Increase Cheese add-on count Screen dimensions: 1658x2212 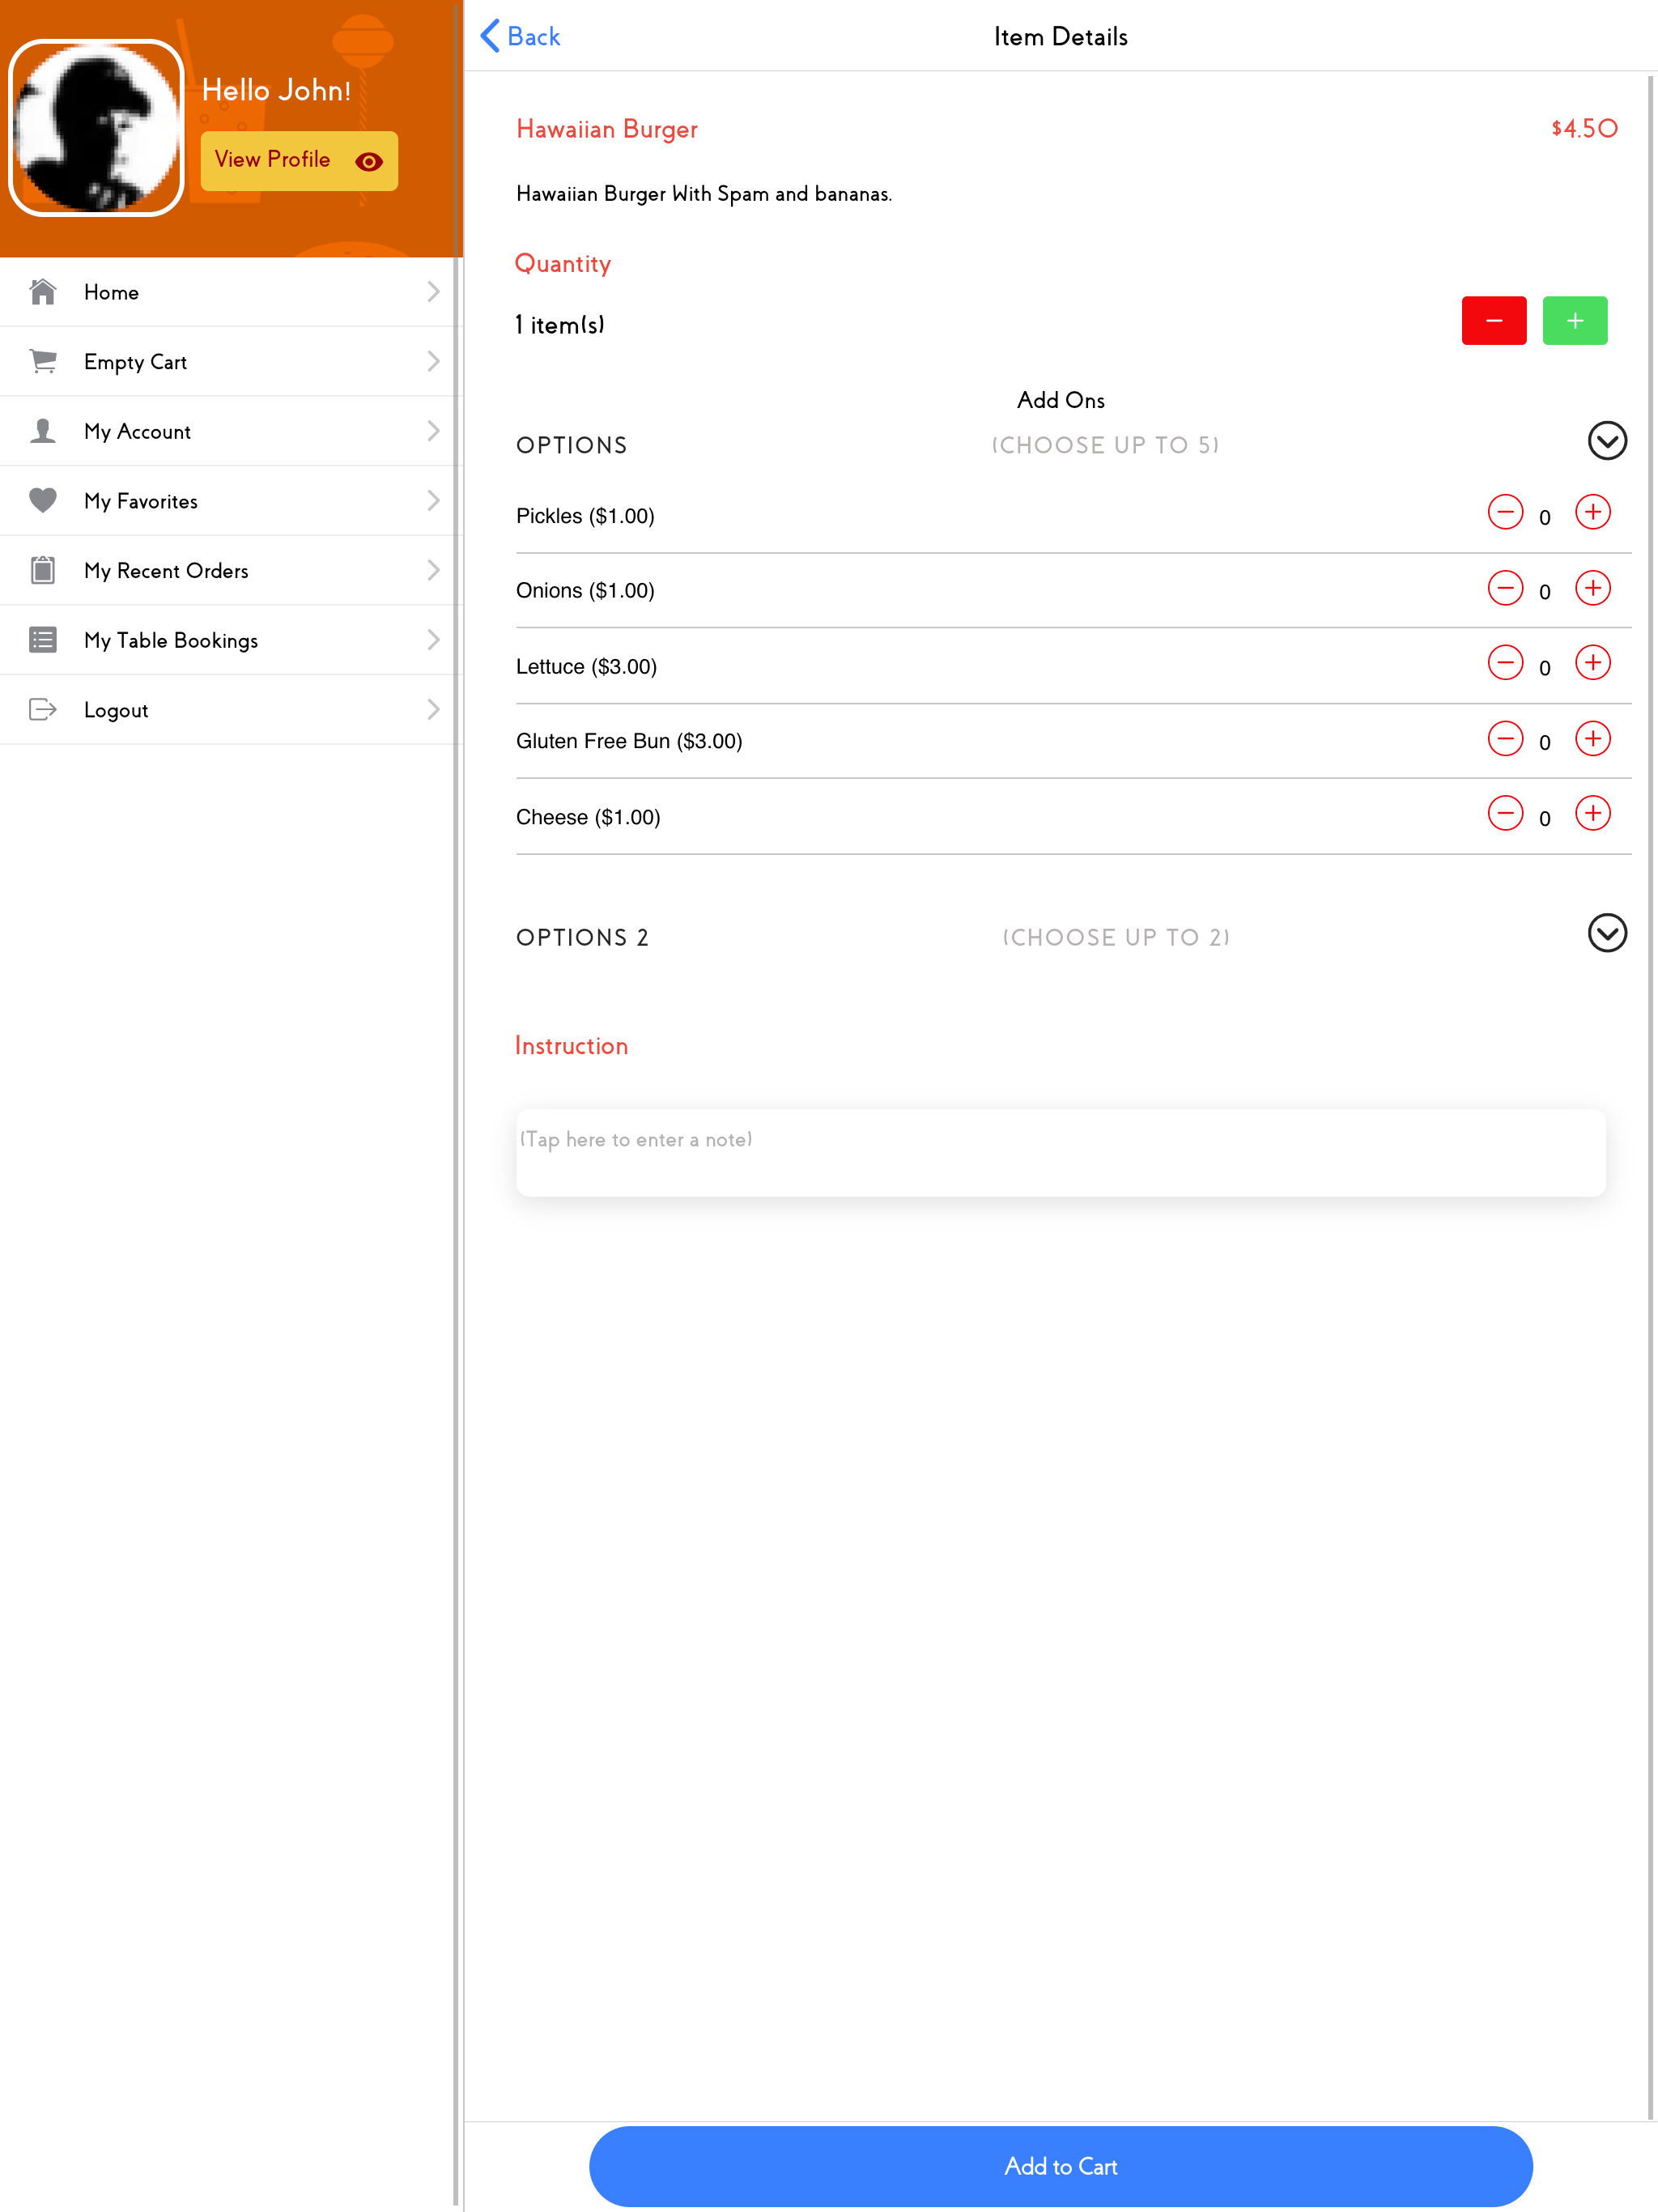tap(1593, 814)
